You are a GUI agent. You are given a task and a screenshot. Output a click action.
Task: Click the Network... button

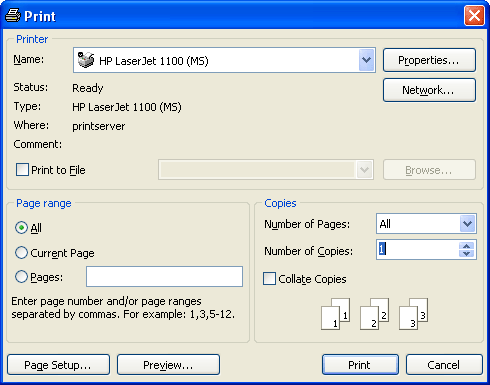[429, 90]
